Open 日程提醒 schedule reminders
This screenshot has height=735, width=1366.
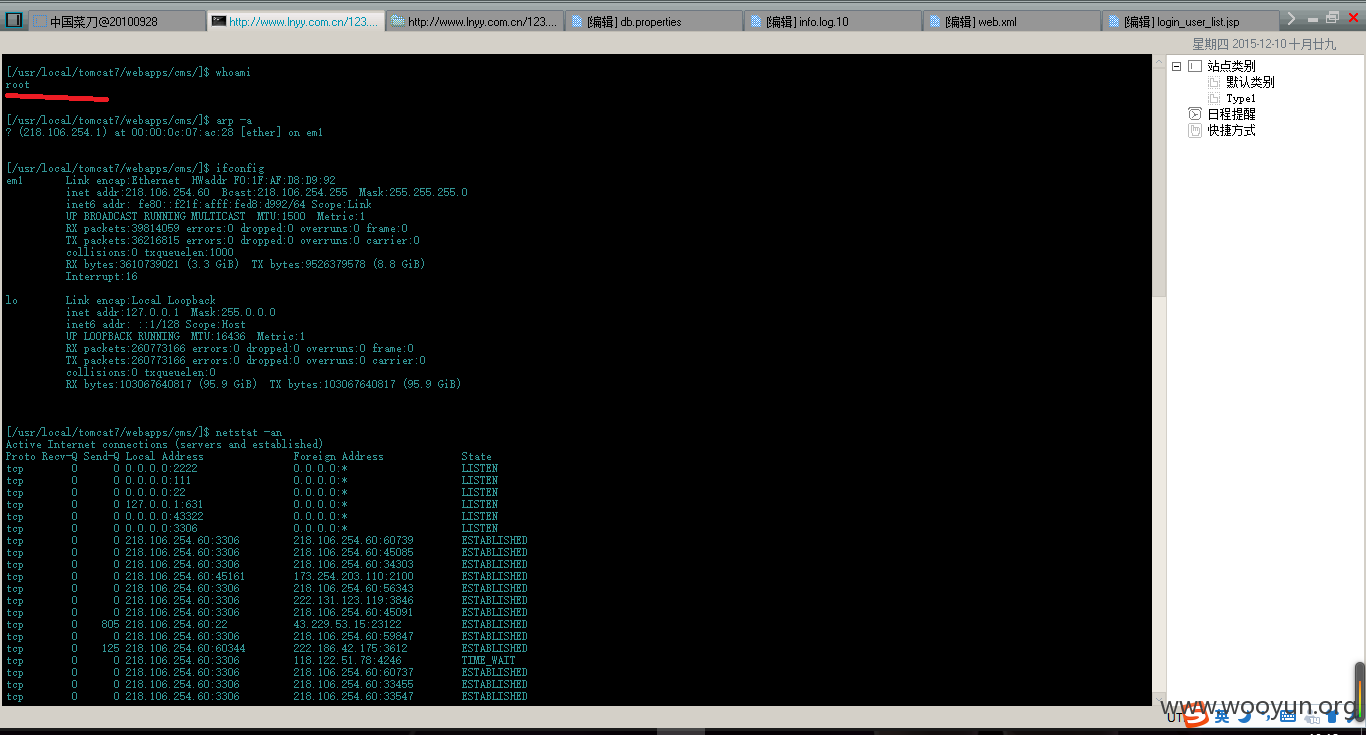point(1231,114)
